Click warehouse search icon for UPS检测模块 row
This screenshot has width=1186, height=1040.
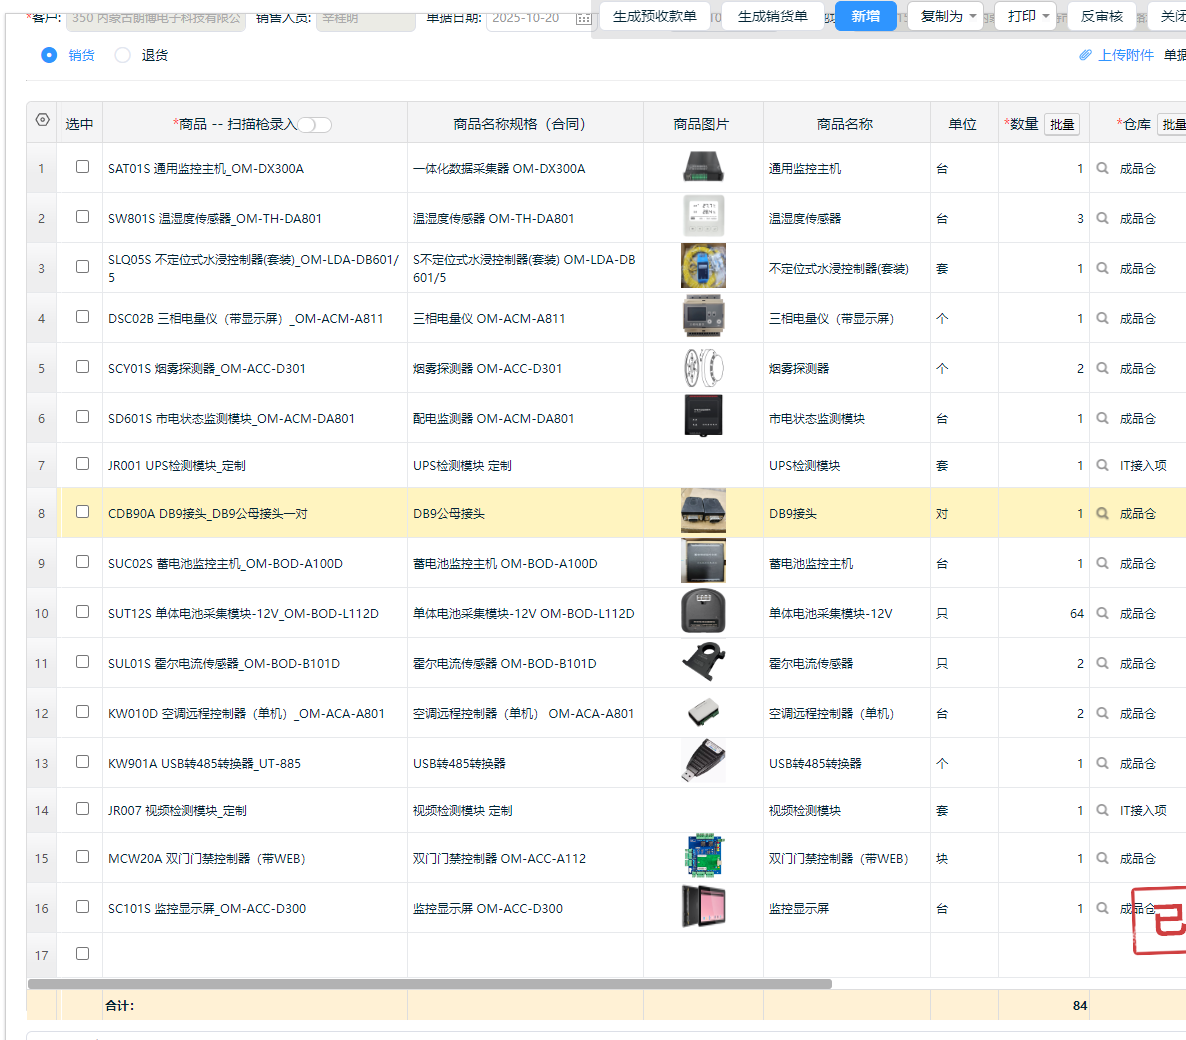click(x=1102, y=466)
